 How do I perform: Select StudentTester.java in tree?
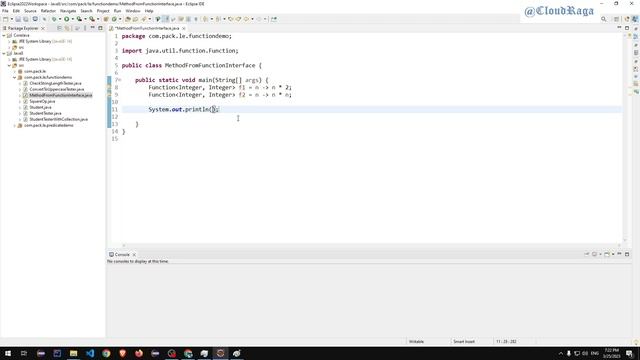point(45,113)
